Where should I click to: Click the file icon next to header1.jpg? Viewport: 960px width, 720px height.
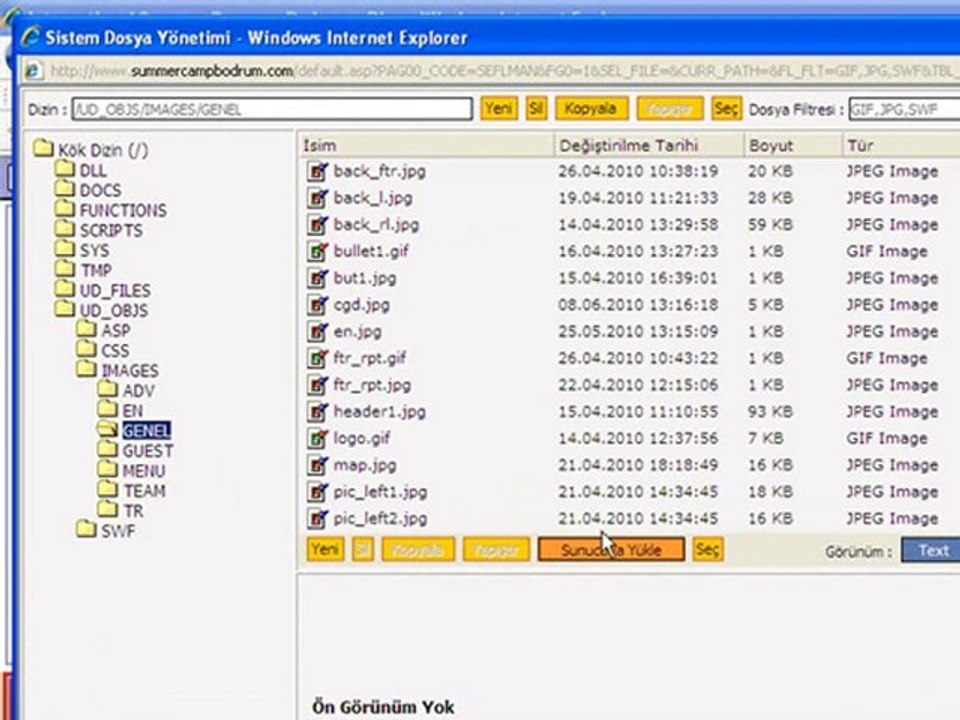tap(317, 412)
